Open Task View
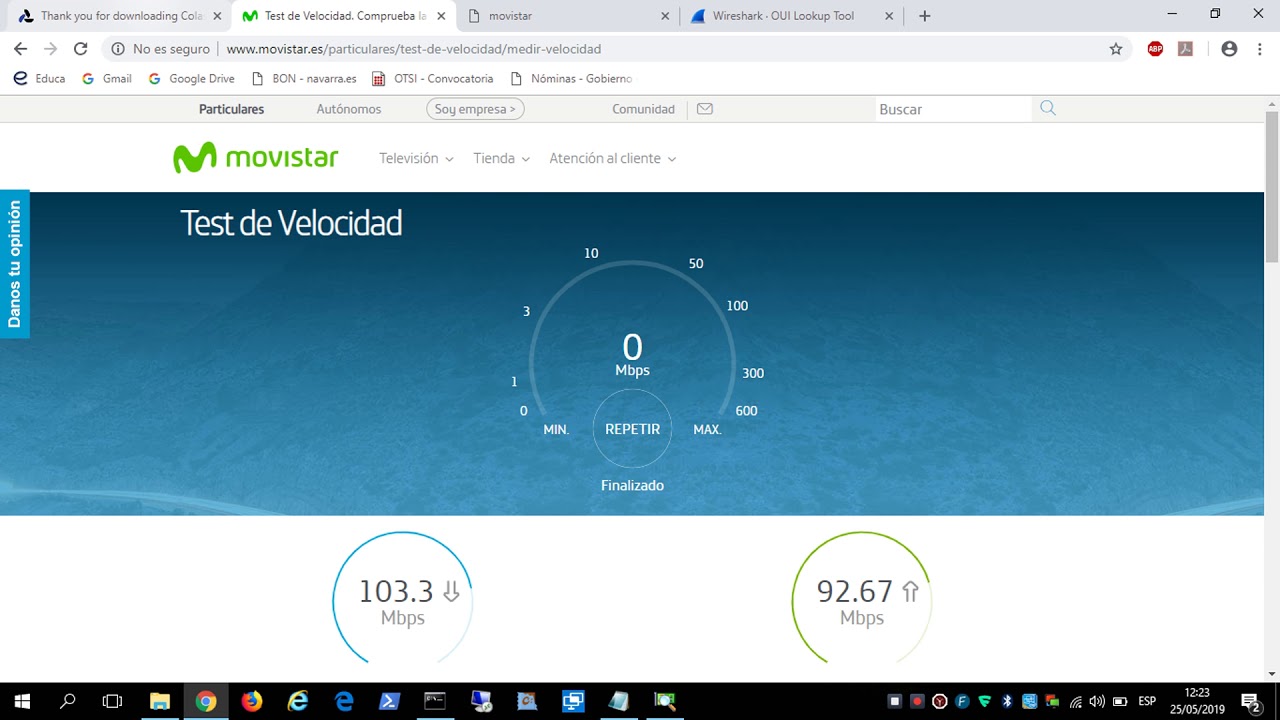The width and height of the screenshot is (1280, 720). tap(113, 701)
